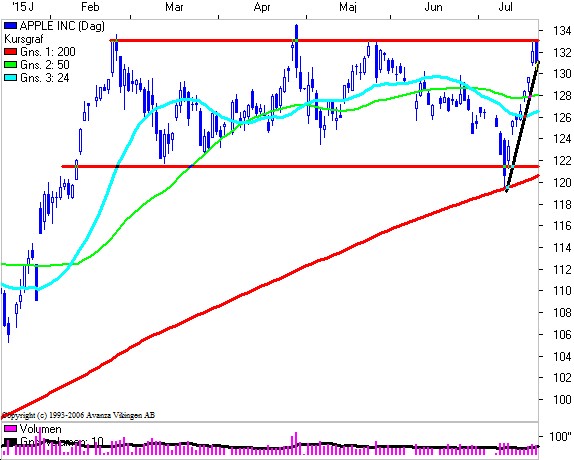574x460 pixels.
Task: Click the 'Maj' month label
Action: pyautogui.click(x=348, y=7)
